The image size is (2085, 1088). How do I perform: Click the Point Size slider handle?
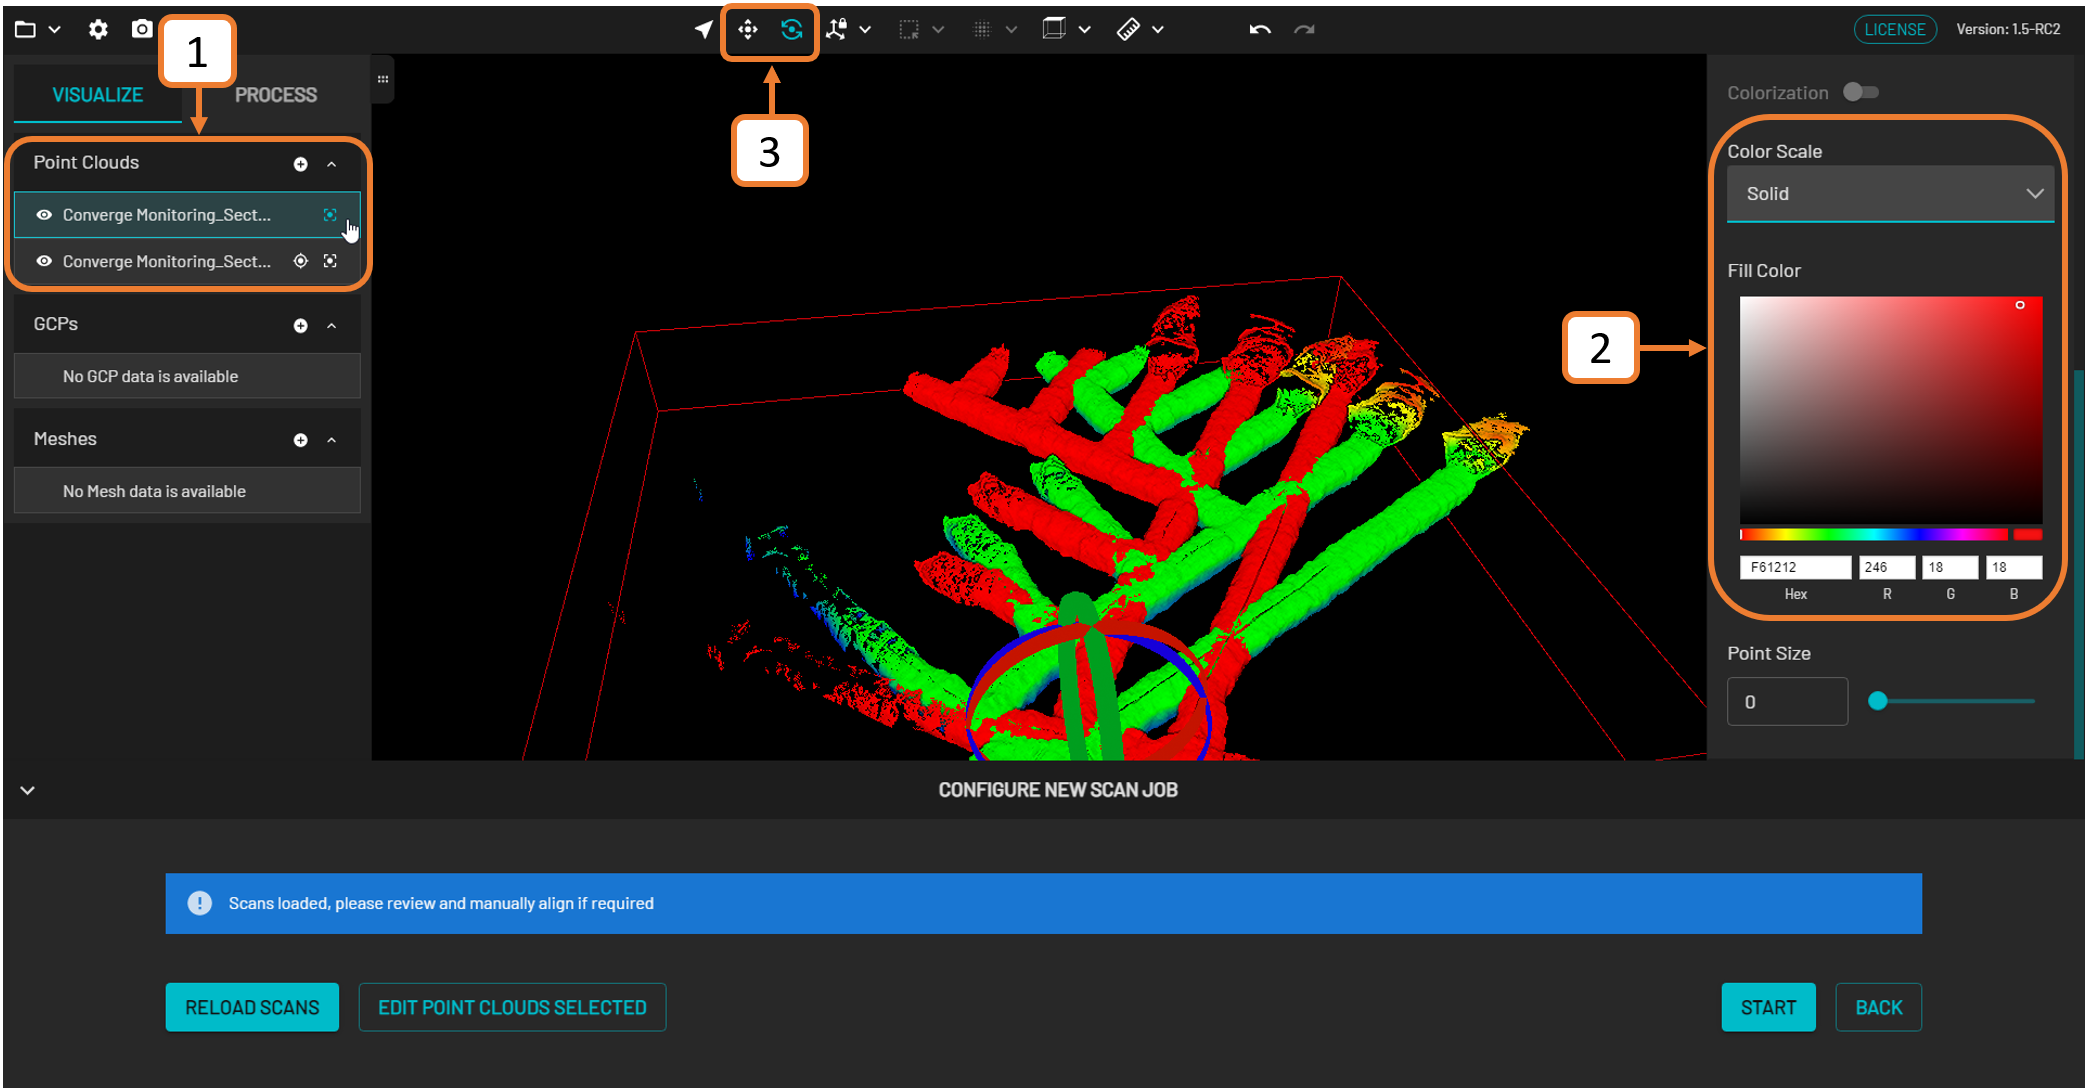coord(1878,701)
